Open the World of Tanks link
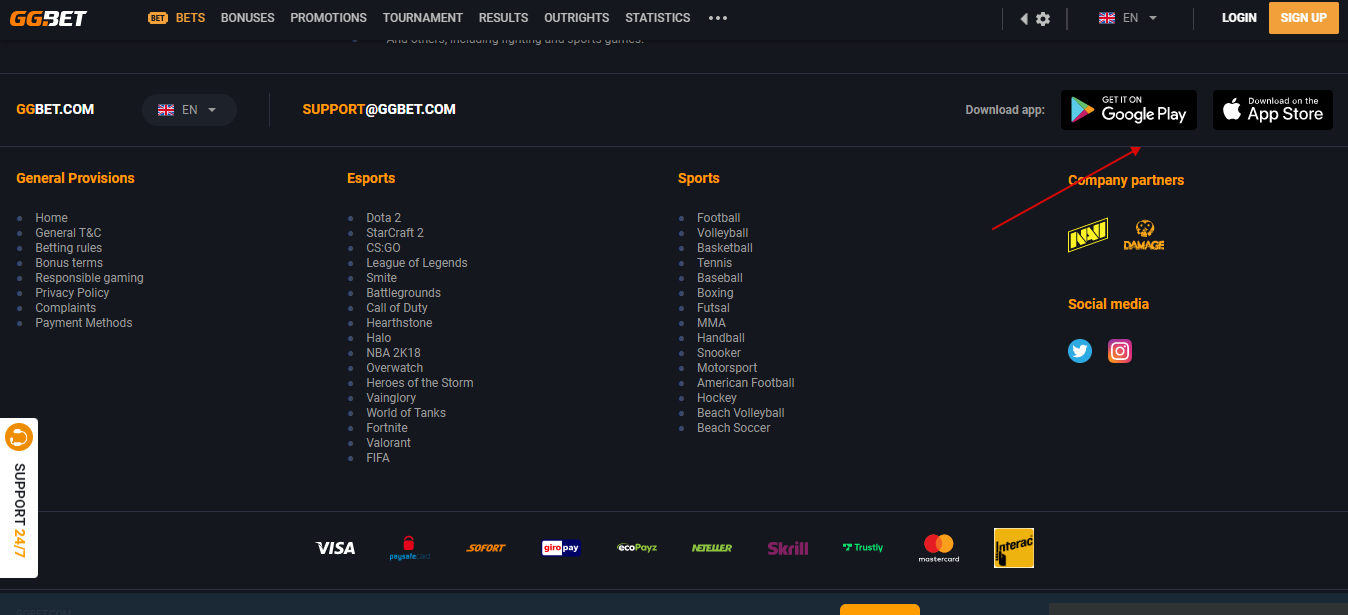The image size is (1348, 615). (406, 413)
